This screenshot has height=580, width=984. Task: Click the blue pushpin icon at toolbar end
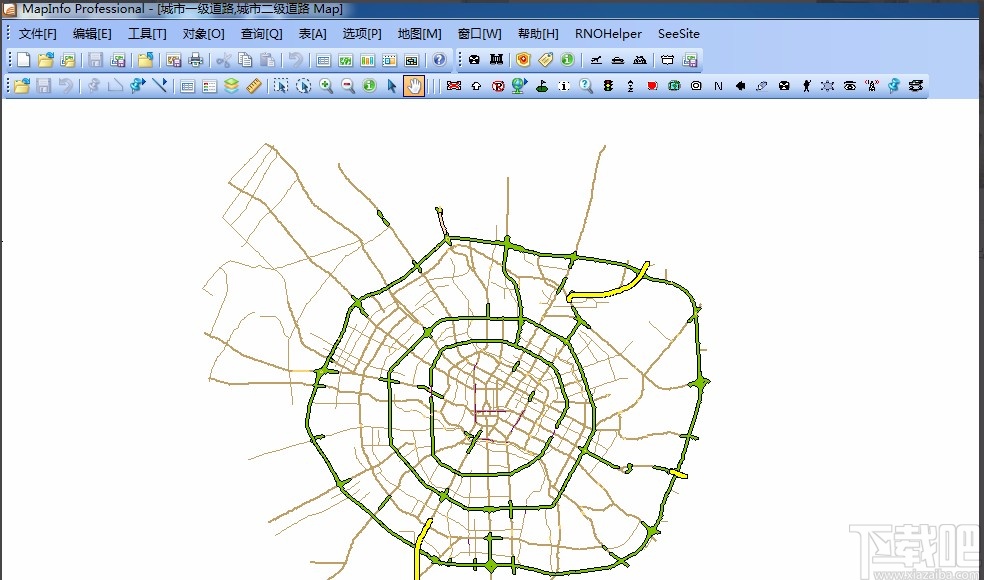894,85
